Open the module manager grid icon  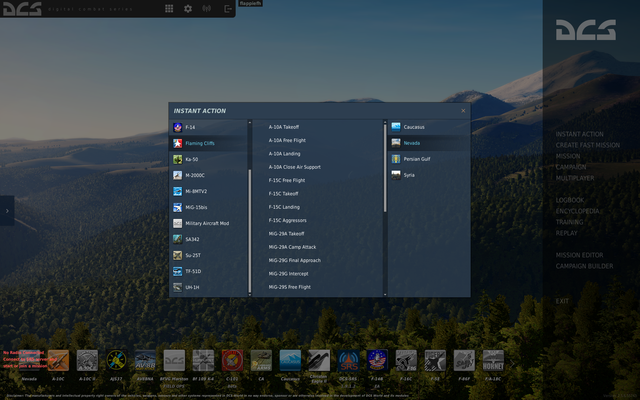click(169, 9)
